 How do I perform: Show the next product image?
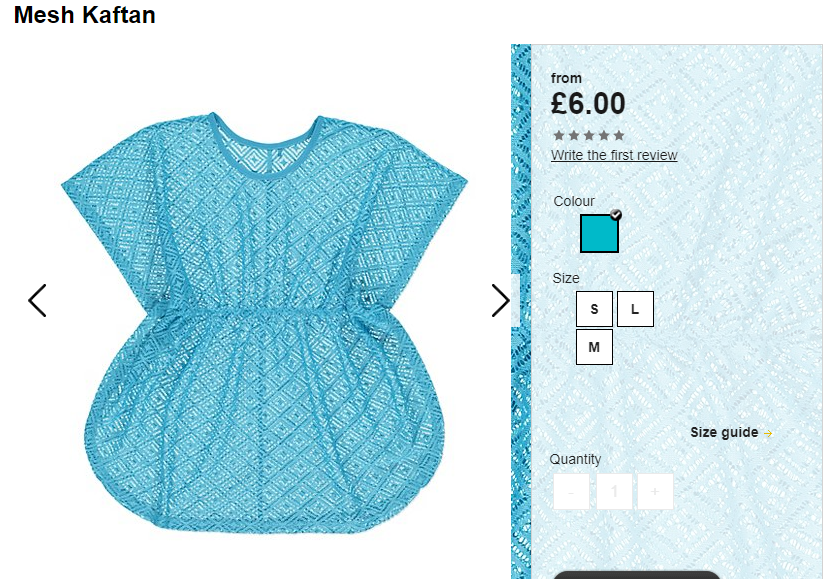point(500,300)
